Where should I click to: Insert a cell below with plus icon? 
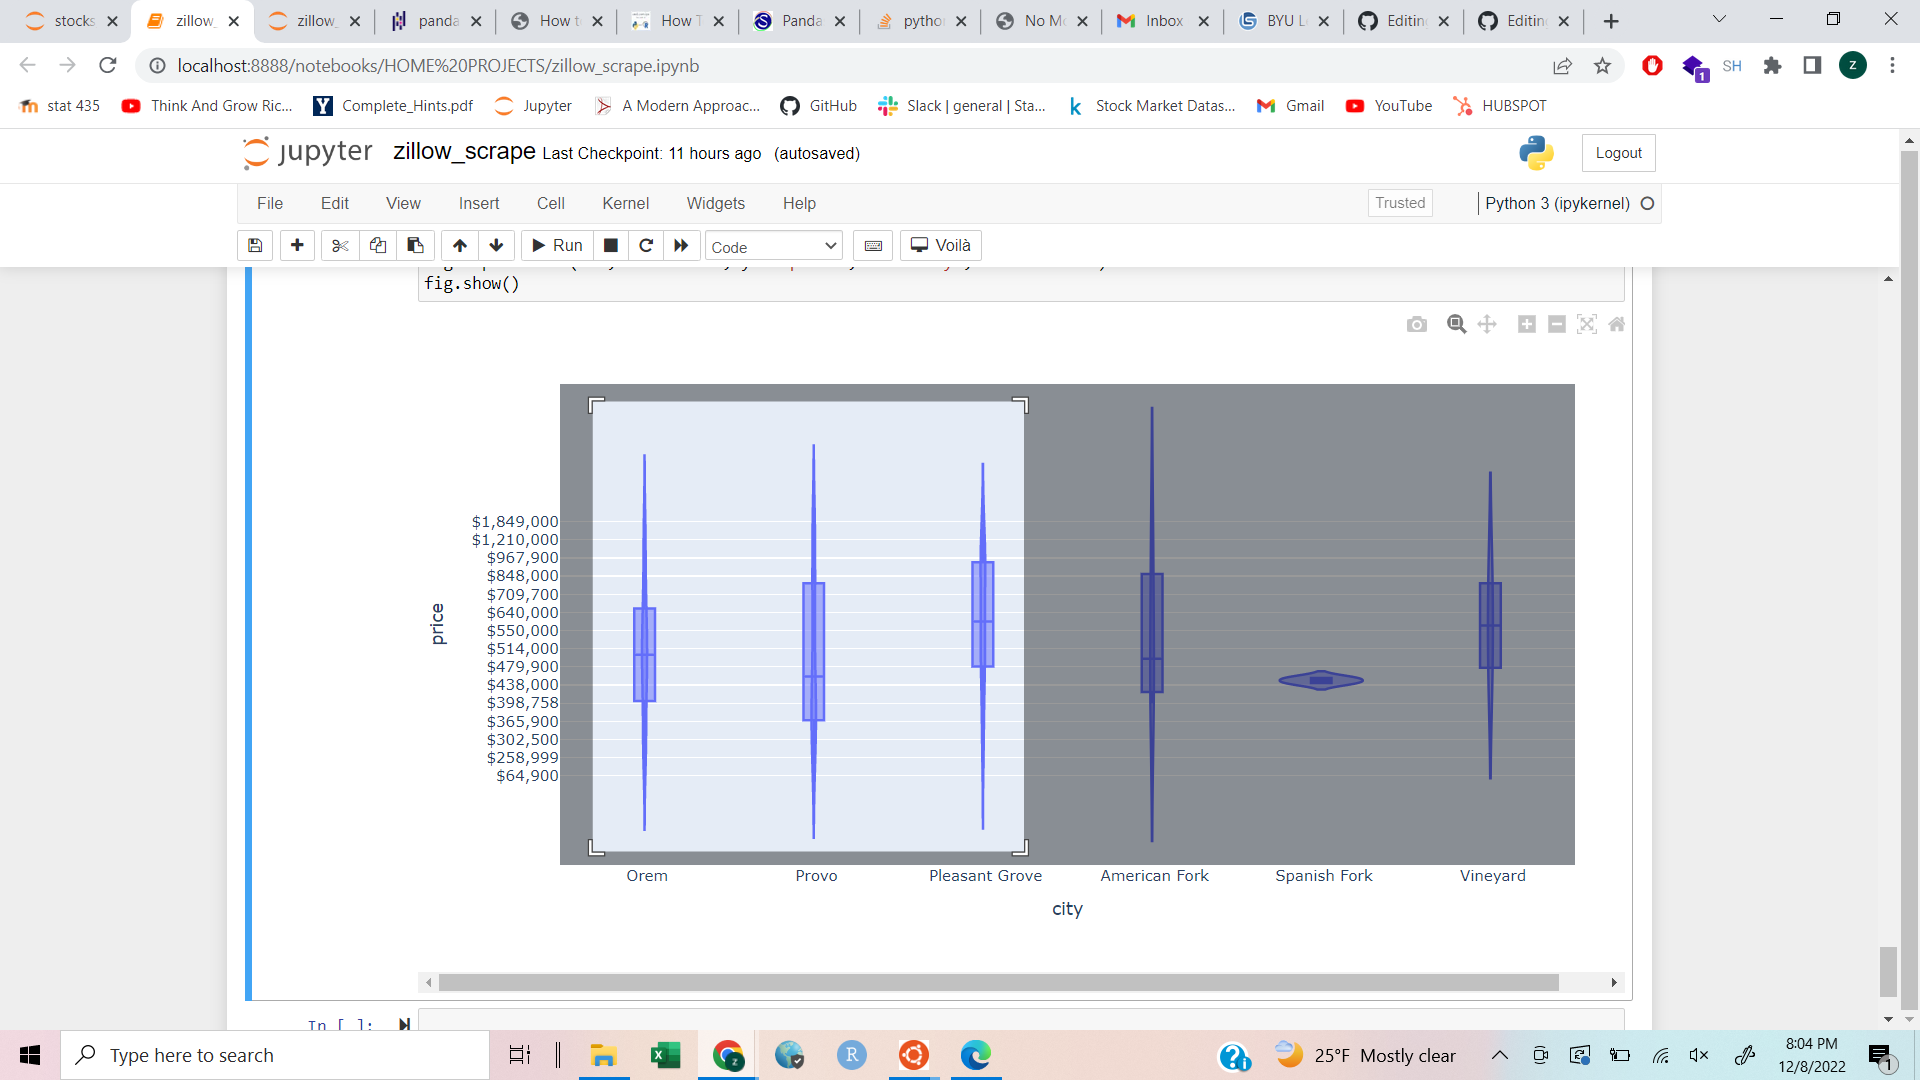297,246
